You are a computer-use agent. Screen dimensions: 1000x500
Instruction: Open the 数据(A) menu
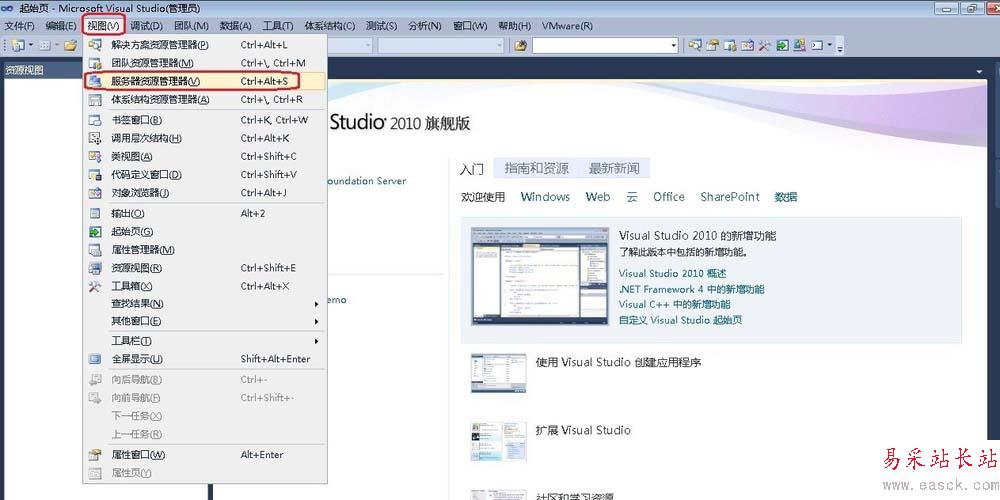tap(235, 26)
